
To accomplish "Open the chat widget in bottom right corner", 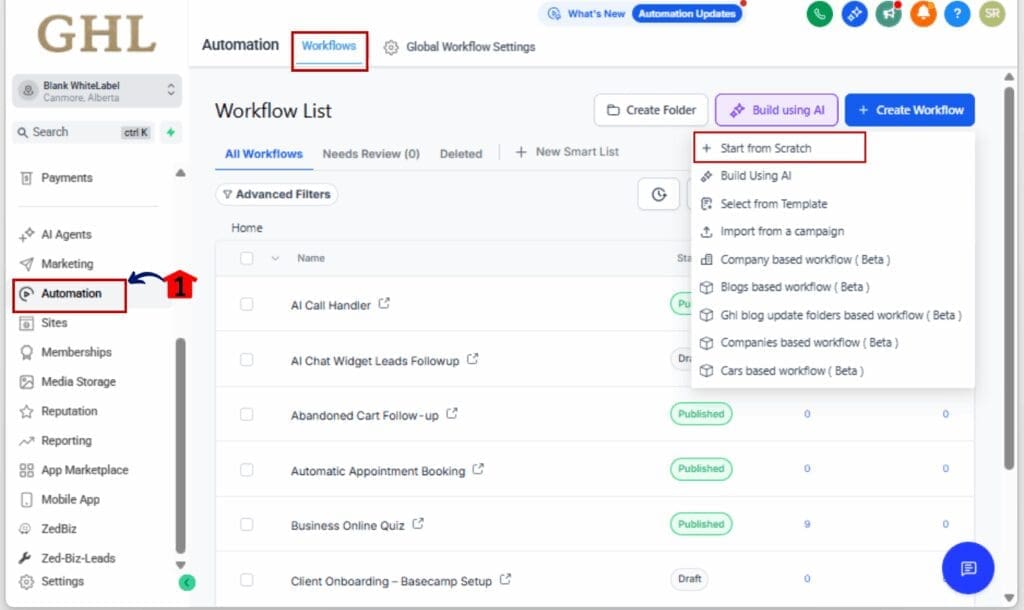I will (x=967, y=568).
